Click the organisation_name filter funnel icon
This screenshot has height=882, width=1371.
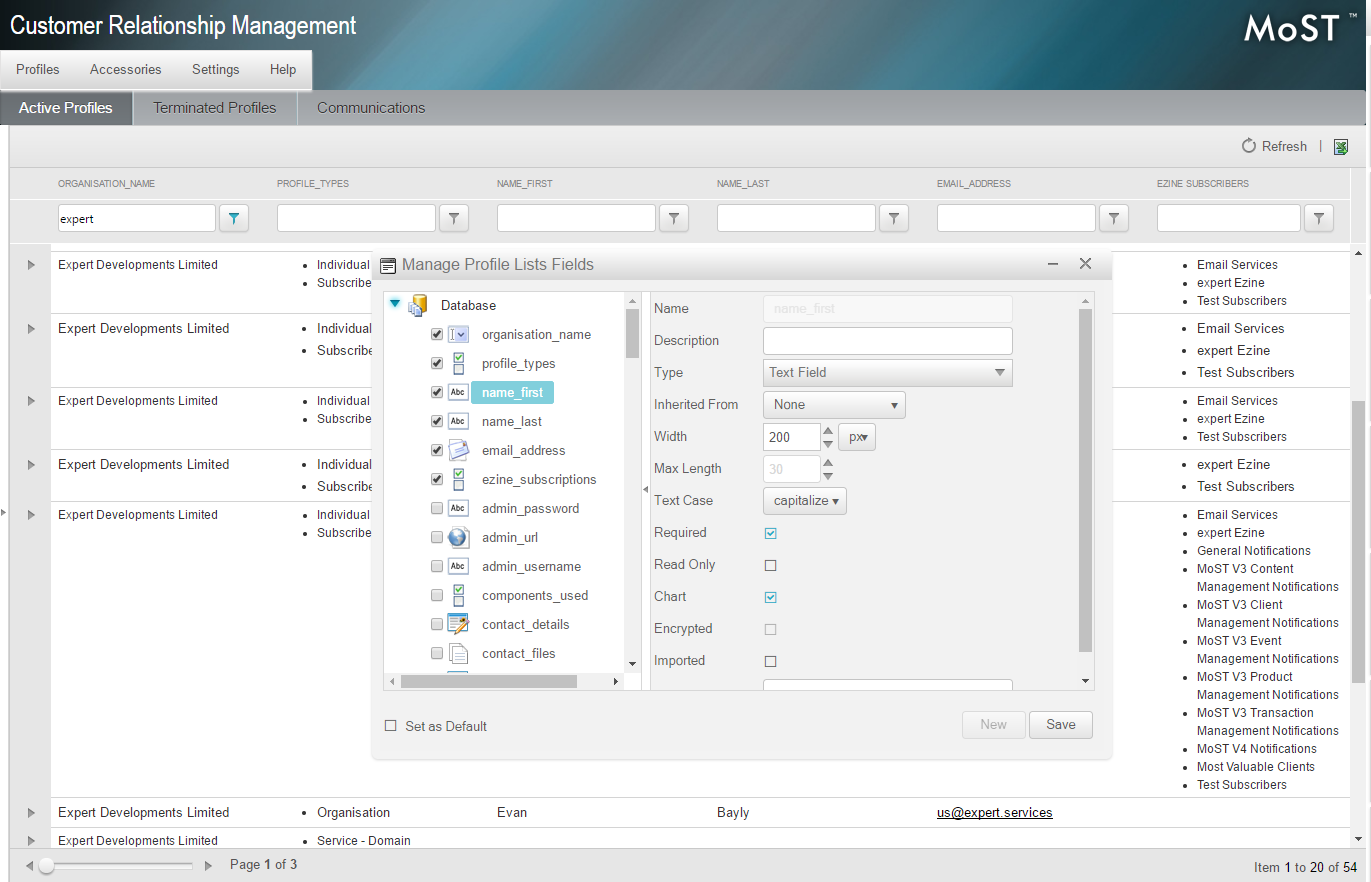tap(233, 218)
